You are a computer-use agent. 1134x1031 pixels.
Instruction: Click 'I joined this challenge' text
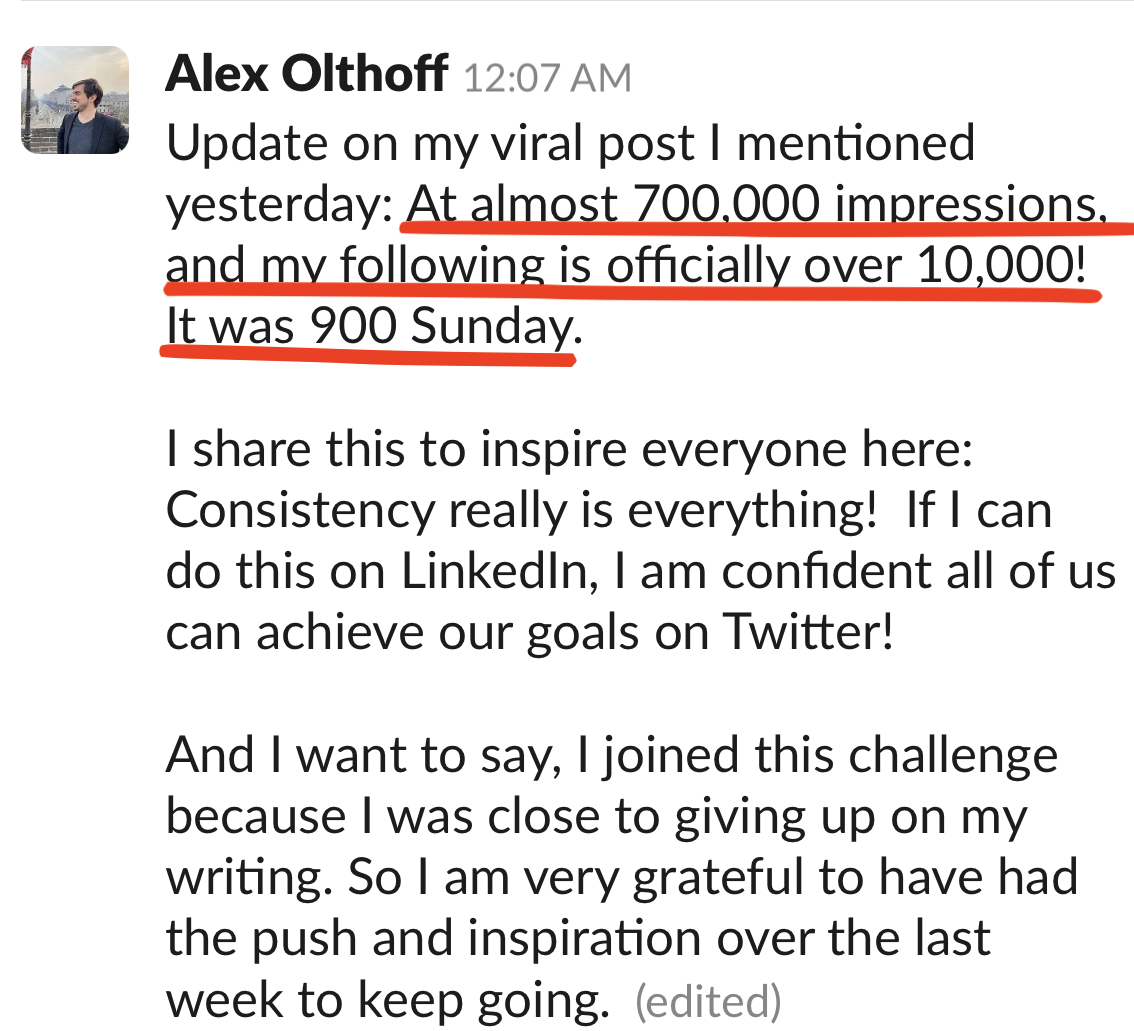click(x=815, y=755)
